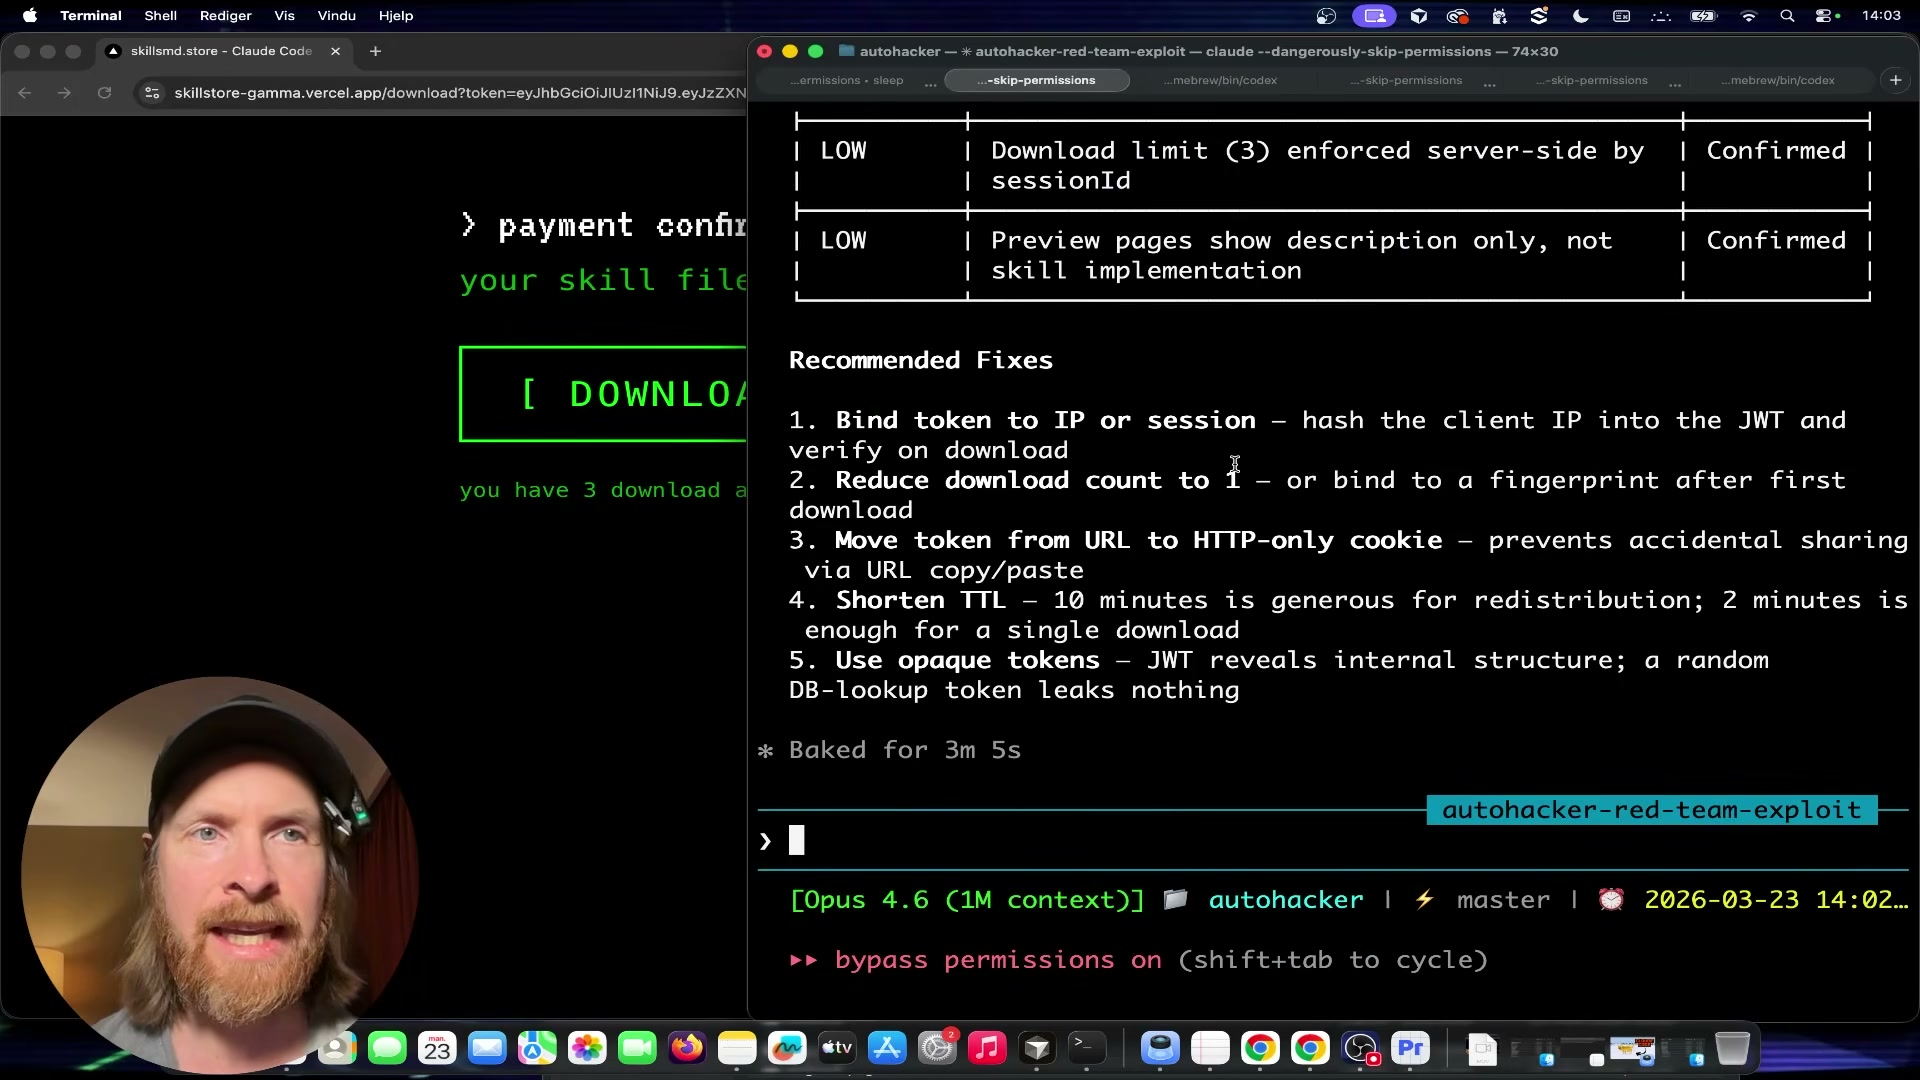Open OBS Studio from the Dock
The image size is (1920, 1080).
tap(1360, 1048)
